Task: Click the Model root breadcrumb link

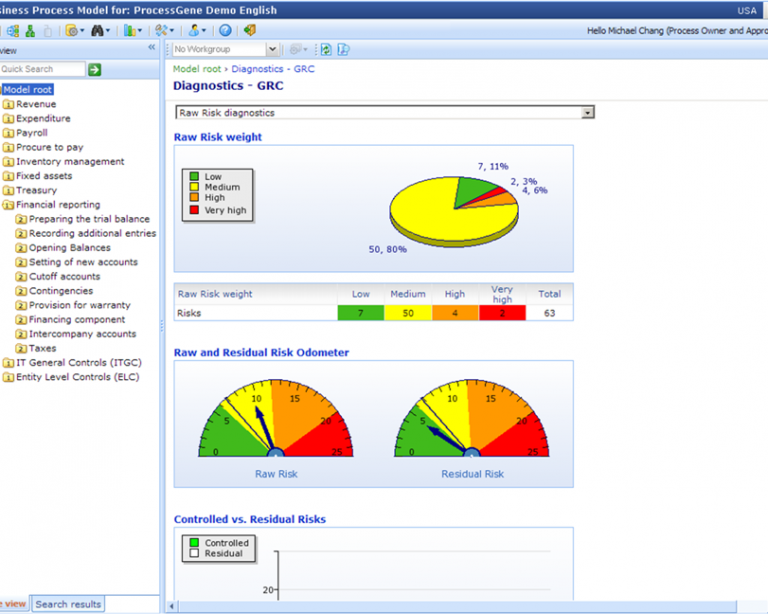Action: point(198,69)
